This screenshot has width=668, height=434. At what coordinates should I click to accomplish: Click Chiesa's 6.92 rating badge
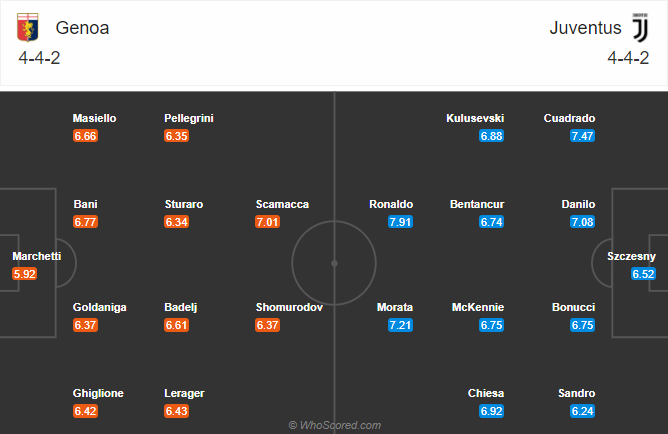[x=492, y=411]
